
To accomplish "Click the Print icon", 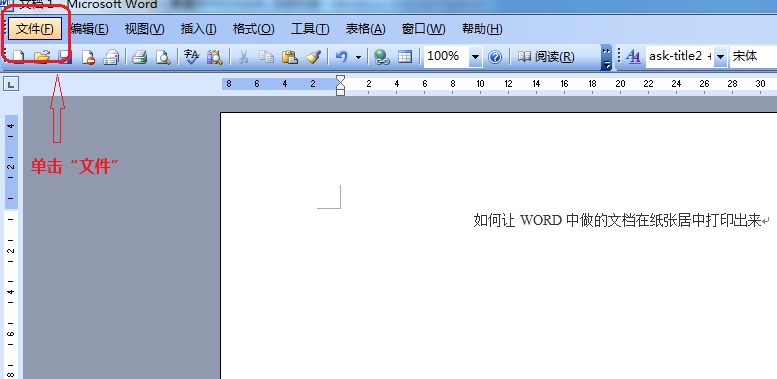I will click(x=140, y=57).
